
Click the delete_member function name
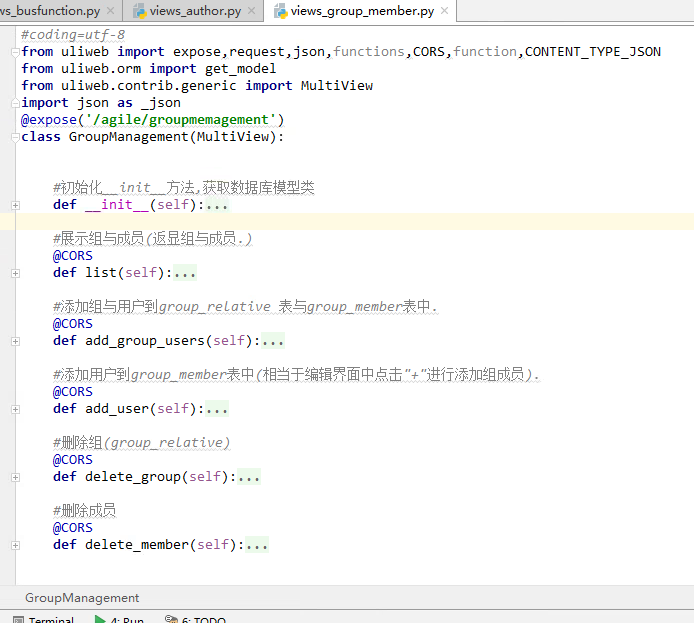pyautogui.click(x=137, y=545)
